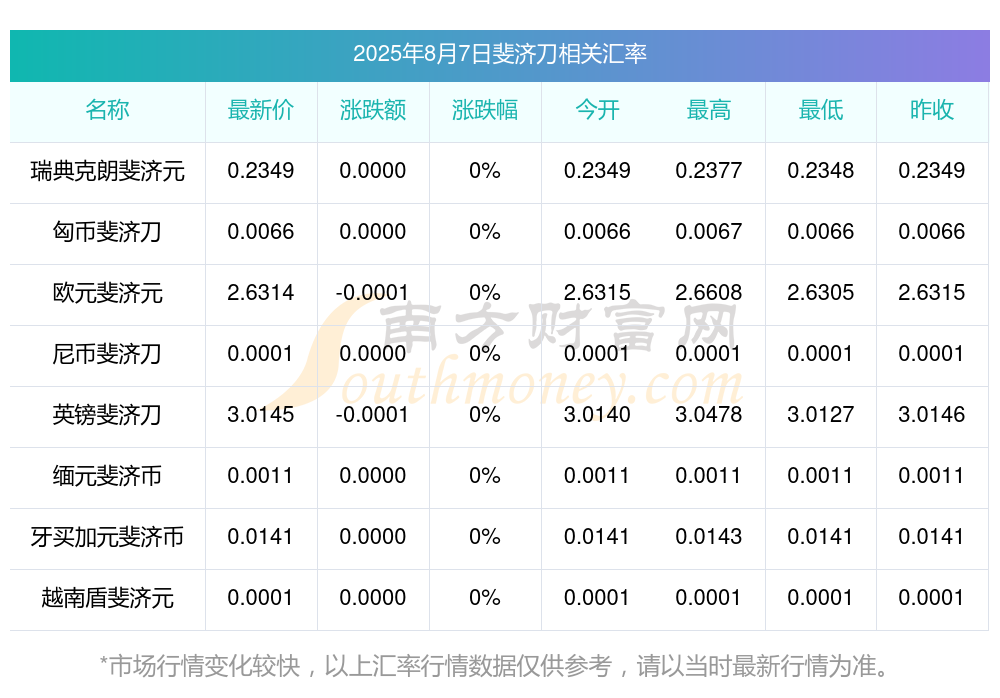1000x698 pixels.
Task: Click 最新价 value 0.2349 for 瑞典克朗斐济元
Action: pyautogui.click(x=261, y=170)
